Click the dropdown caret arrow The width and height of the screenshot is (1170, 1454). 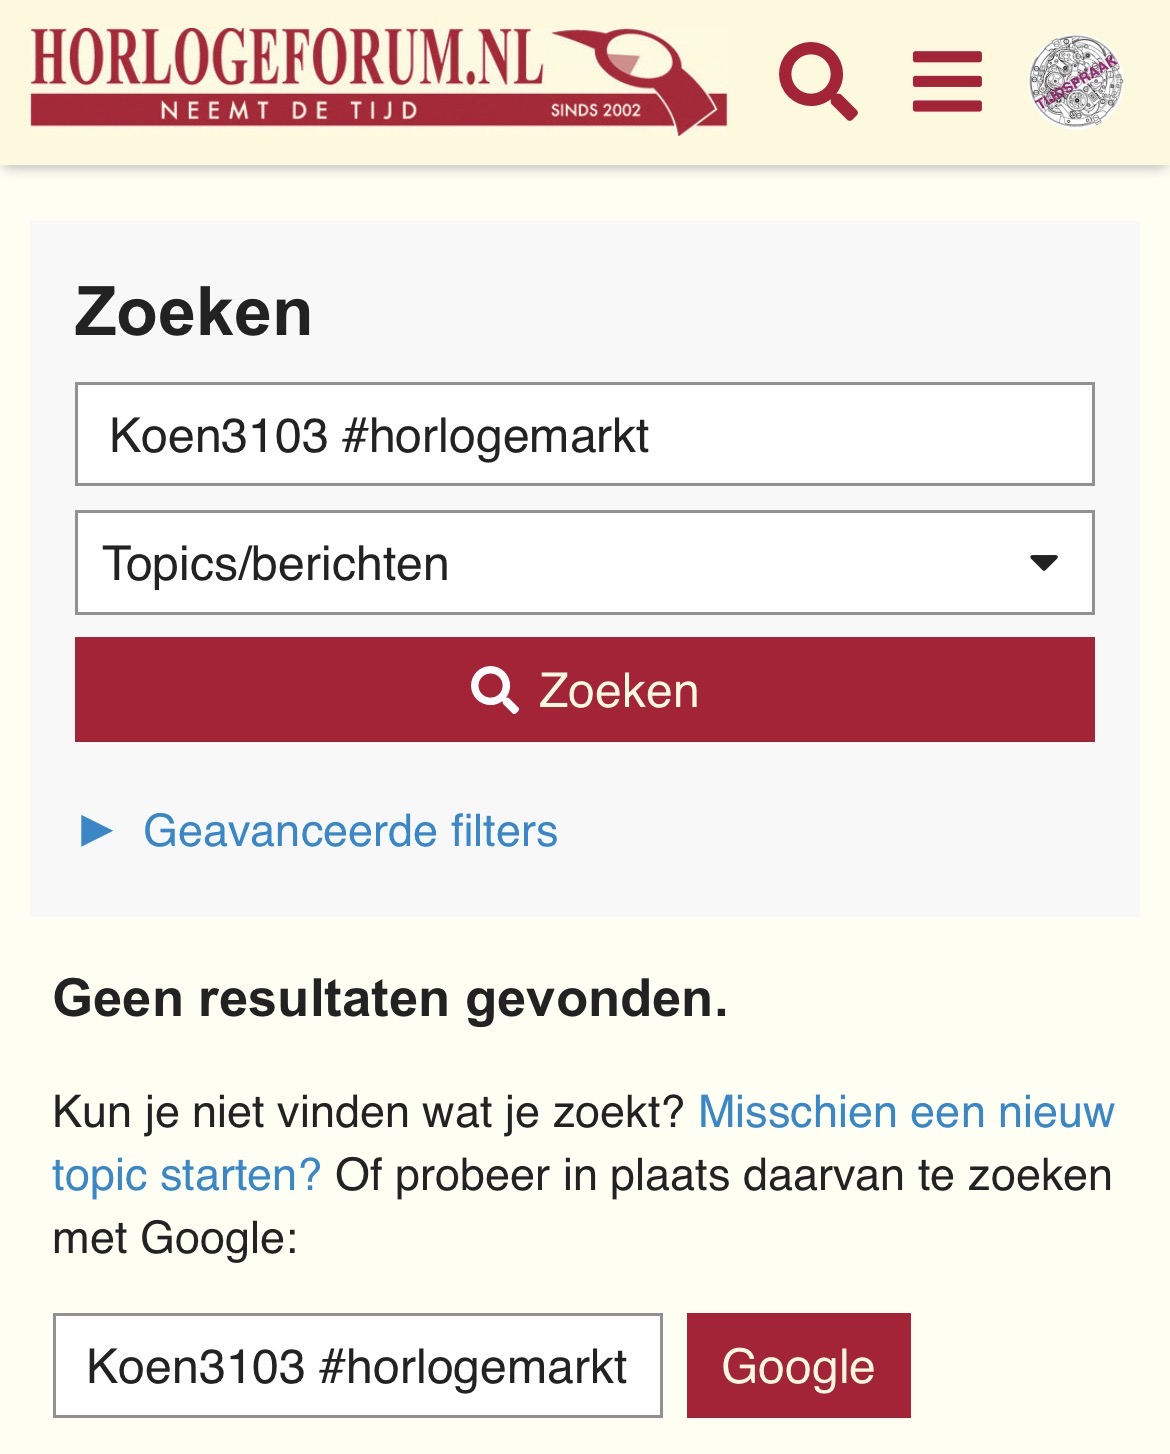(x=1043, y=563)
